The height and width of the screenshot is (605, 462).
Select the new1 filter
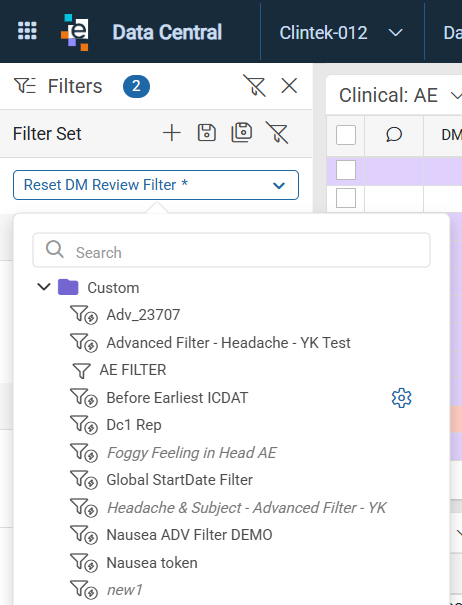[x=124, y=590]
